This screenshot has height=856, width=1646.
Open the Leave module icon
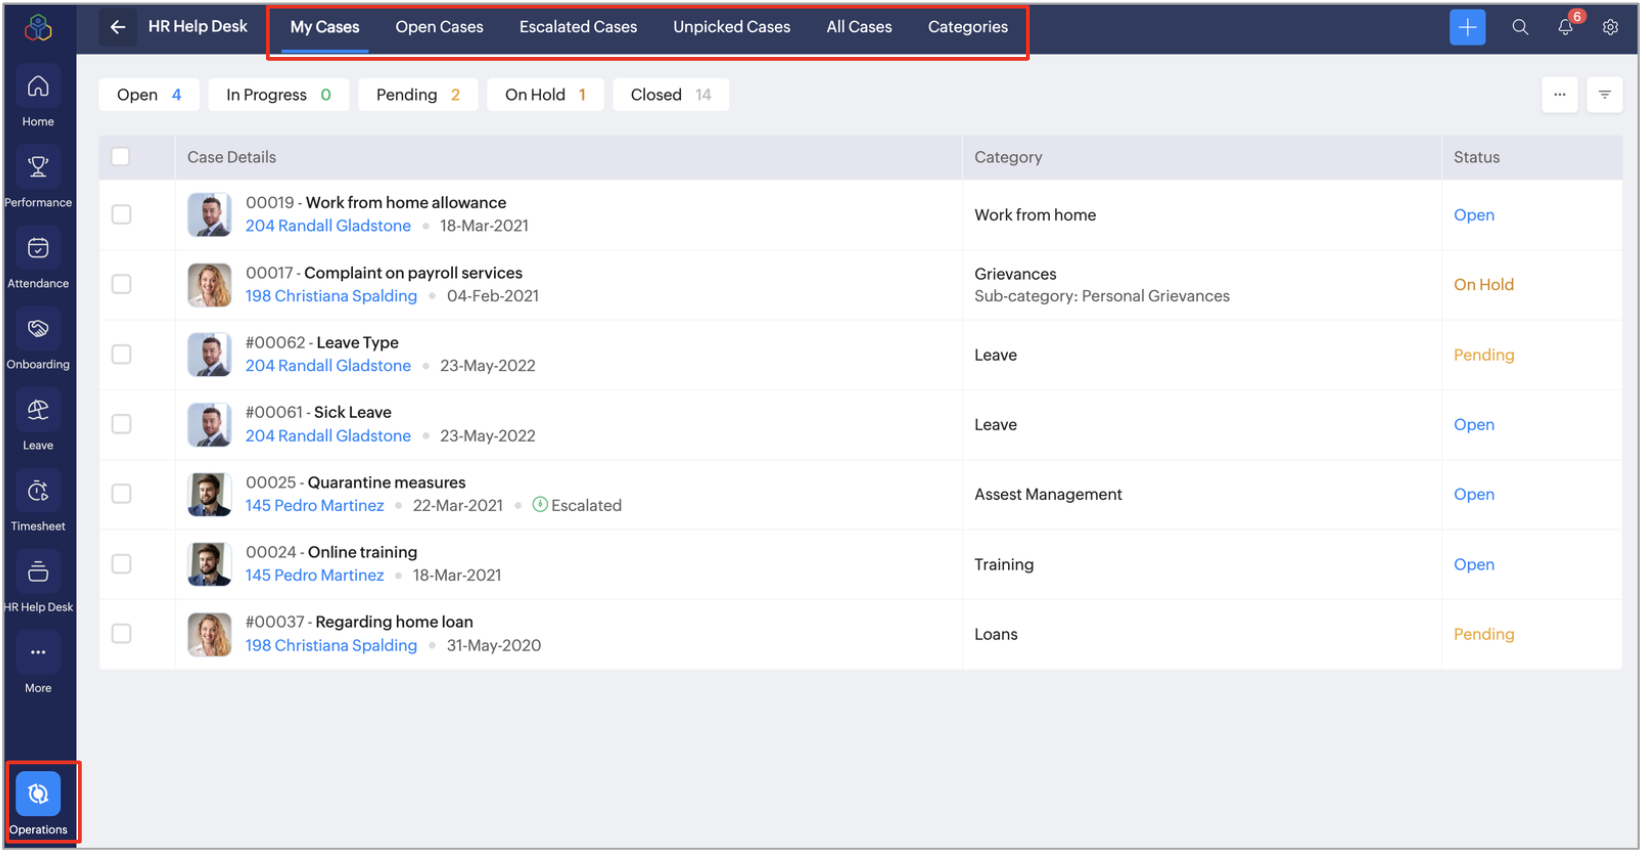click(38, 411)
